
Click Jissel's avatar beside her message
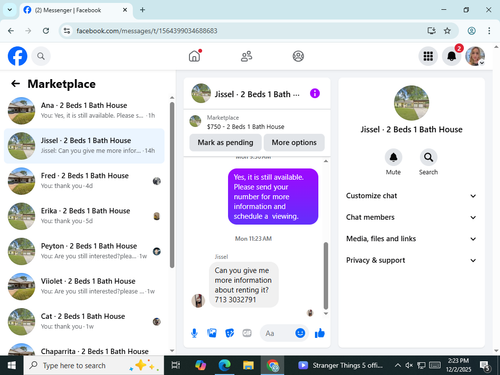198,300
